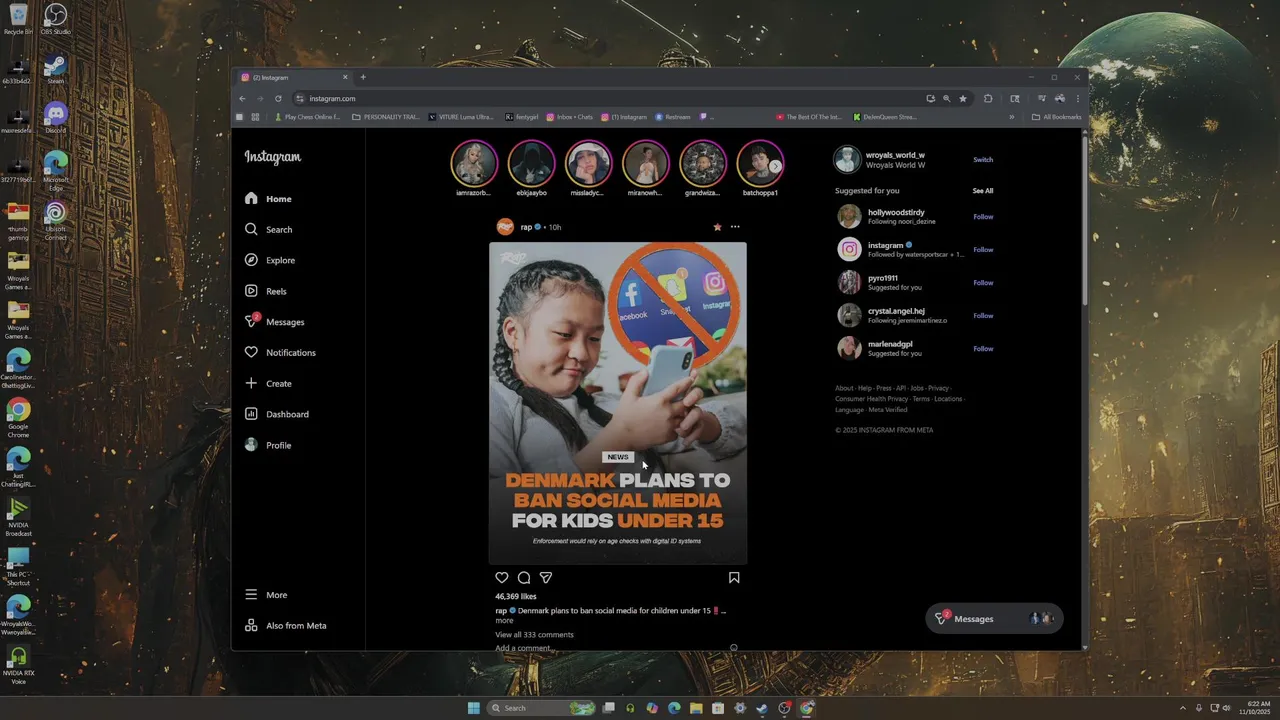View ebkjaaybo story

click(x=531, y=163)
